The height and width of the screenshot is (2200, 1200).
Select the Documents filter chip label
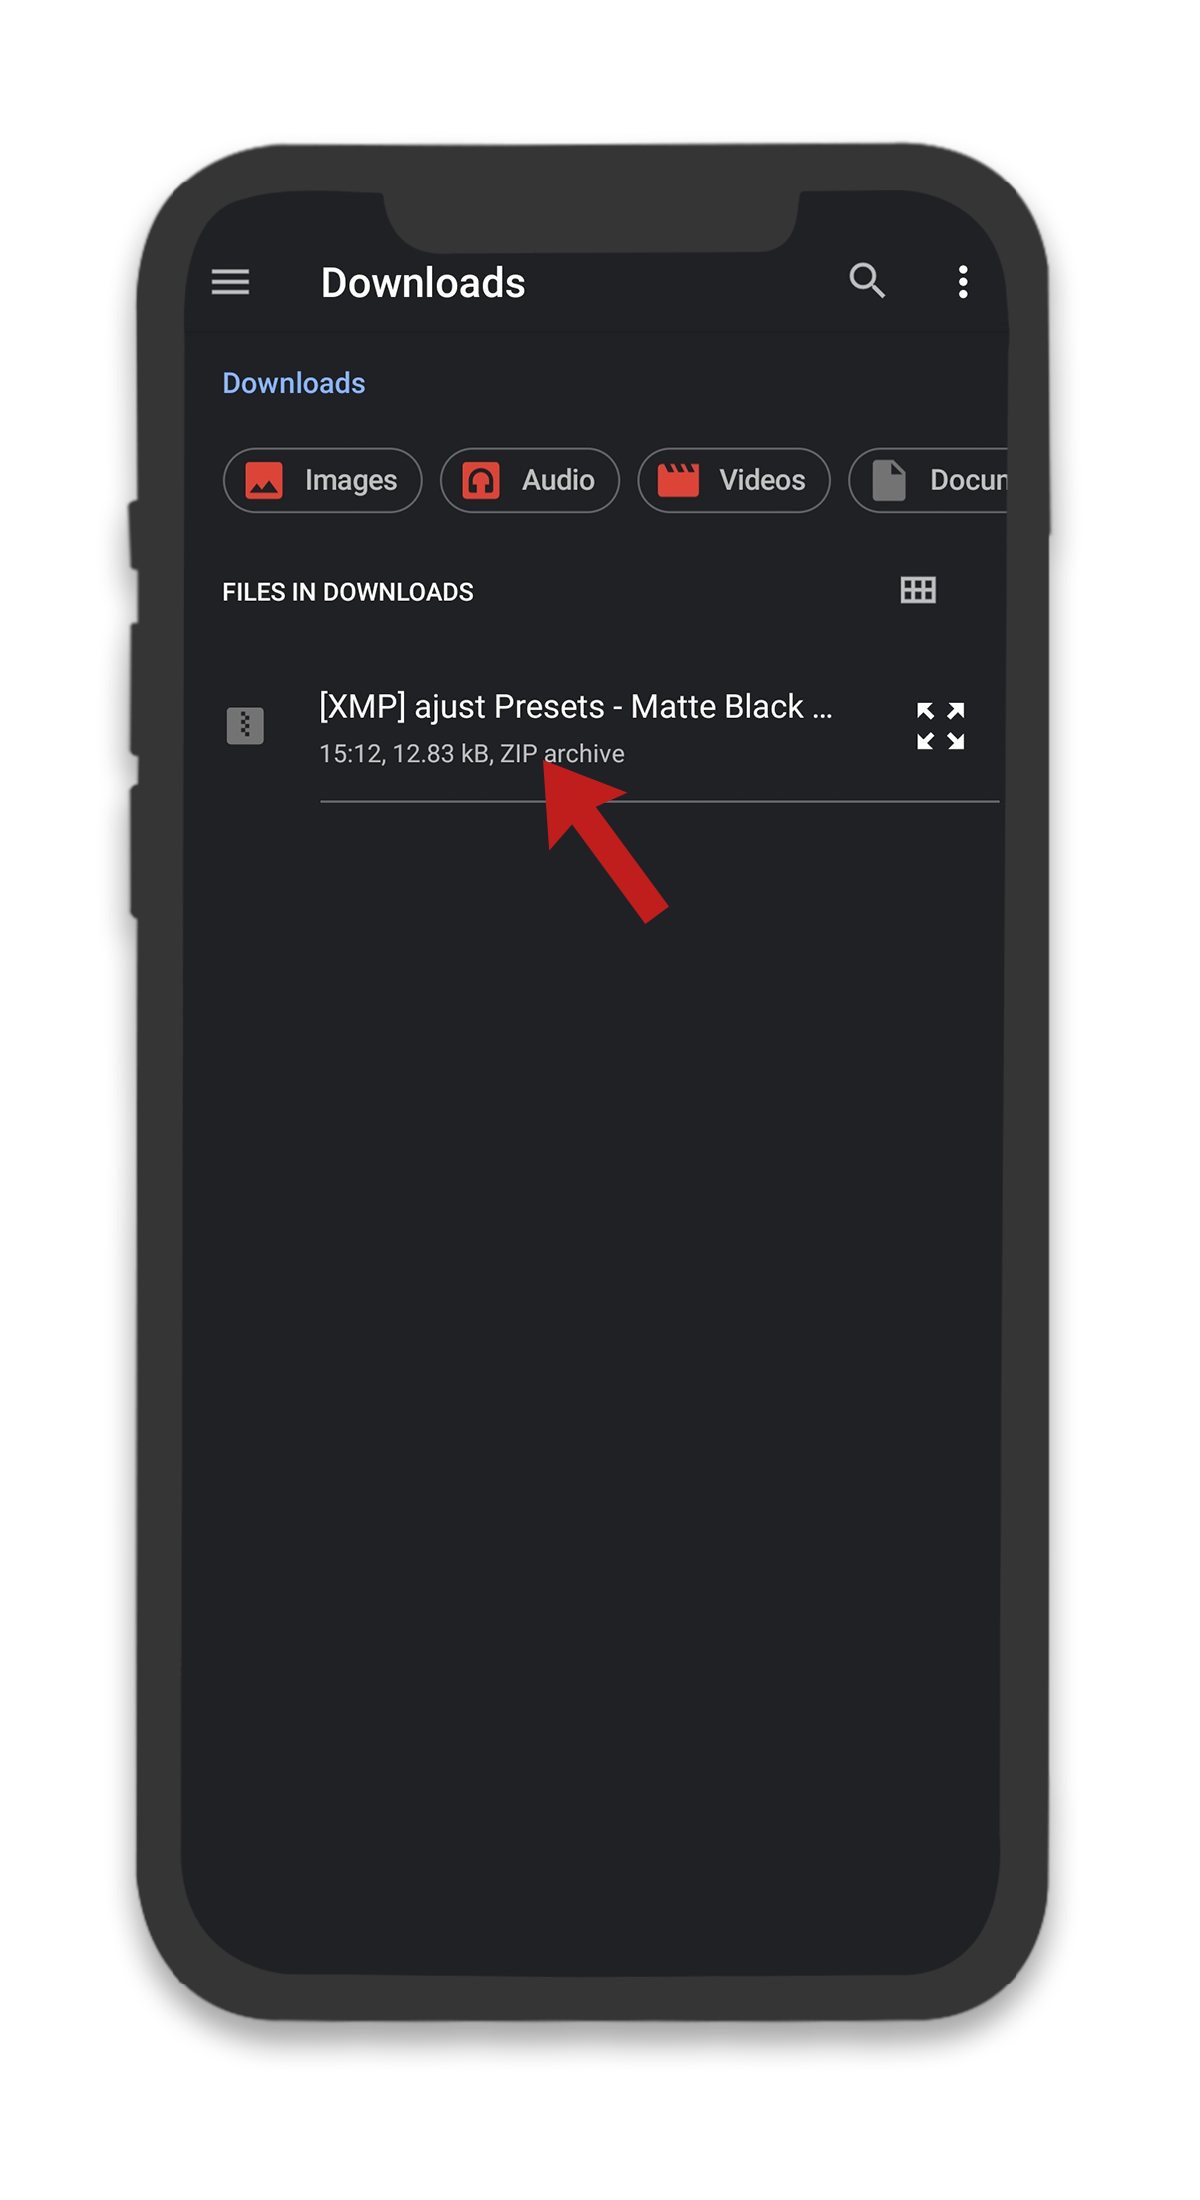click(x=968, y=480)
